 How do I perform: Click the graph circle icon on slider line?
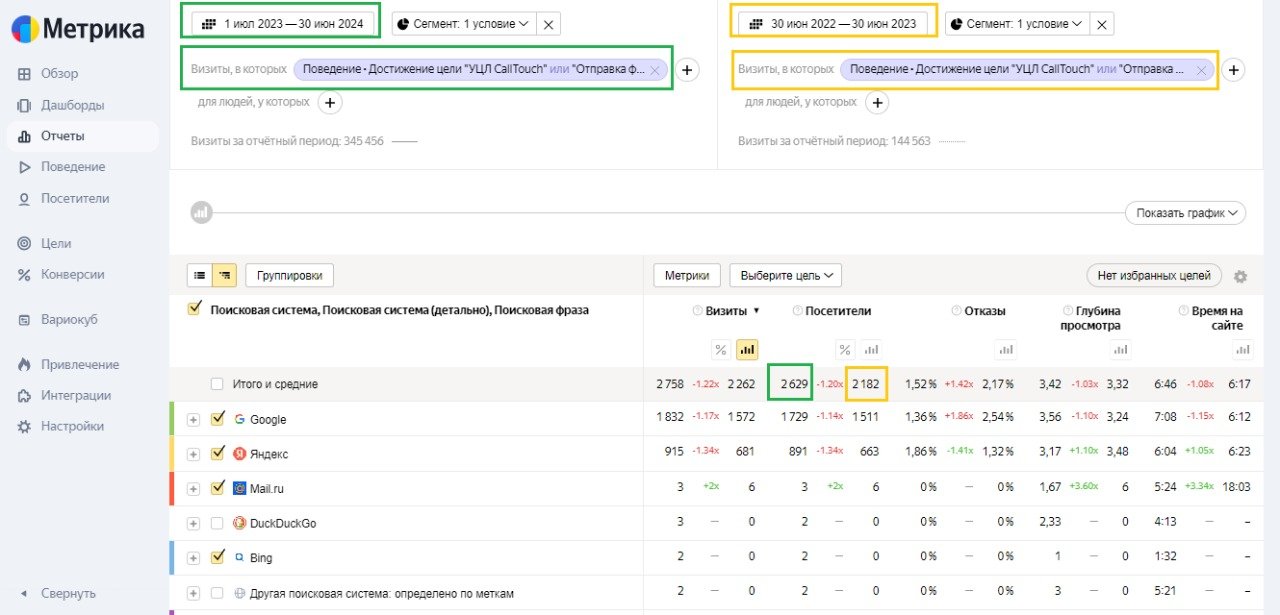tap(201, 212)
